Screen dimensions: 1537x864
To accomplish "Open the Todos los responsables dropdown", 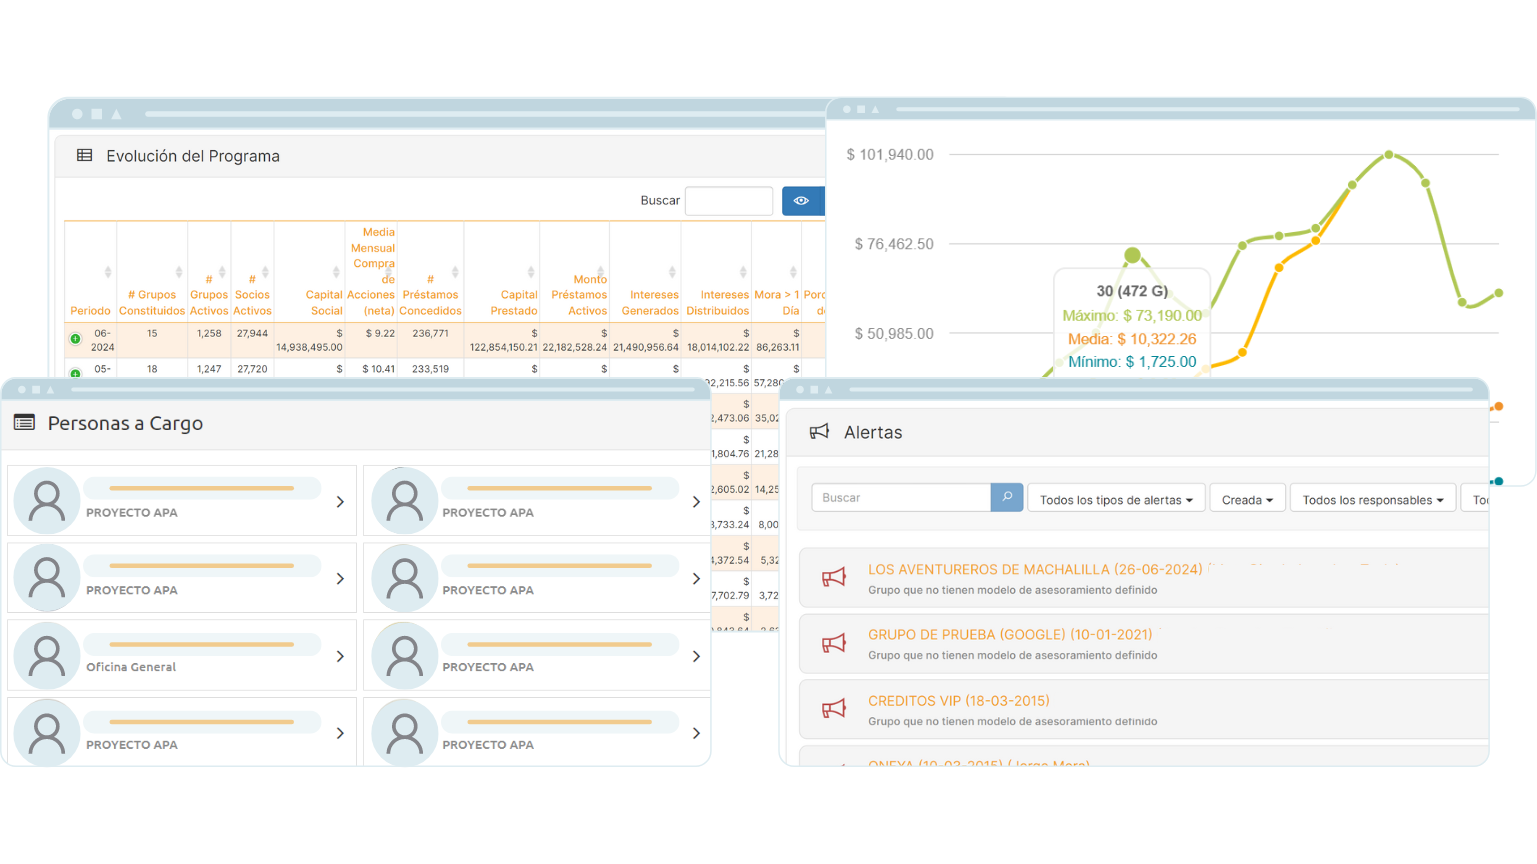I will pos(1372,498).
